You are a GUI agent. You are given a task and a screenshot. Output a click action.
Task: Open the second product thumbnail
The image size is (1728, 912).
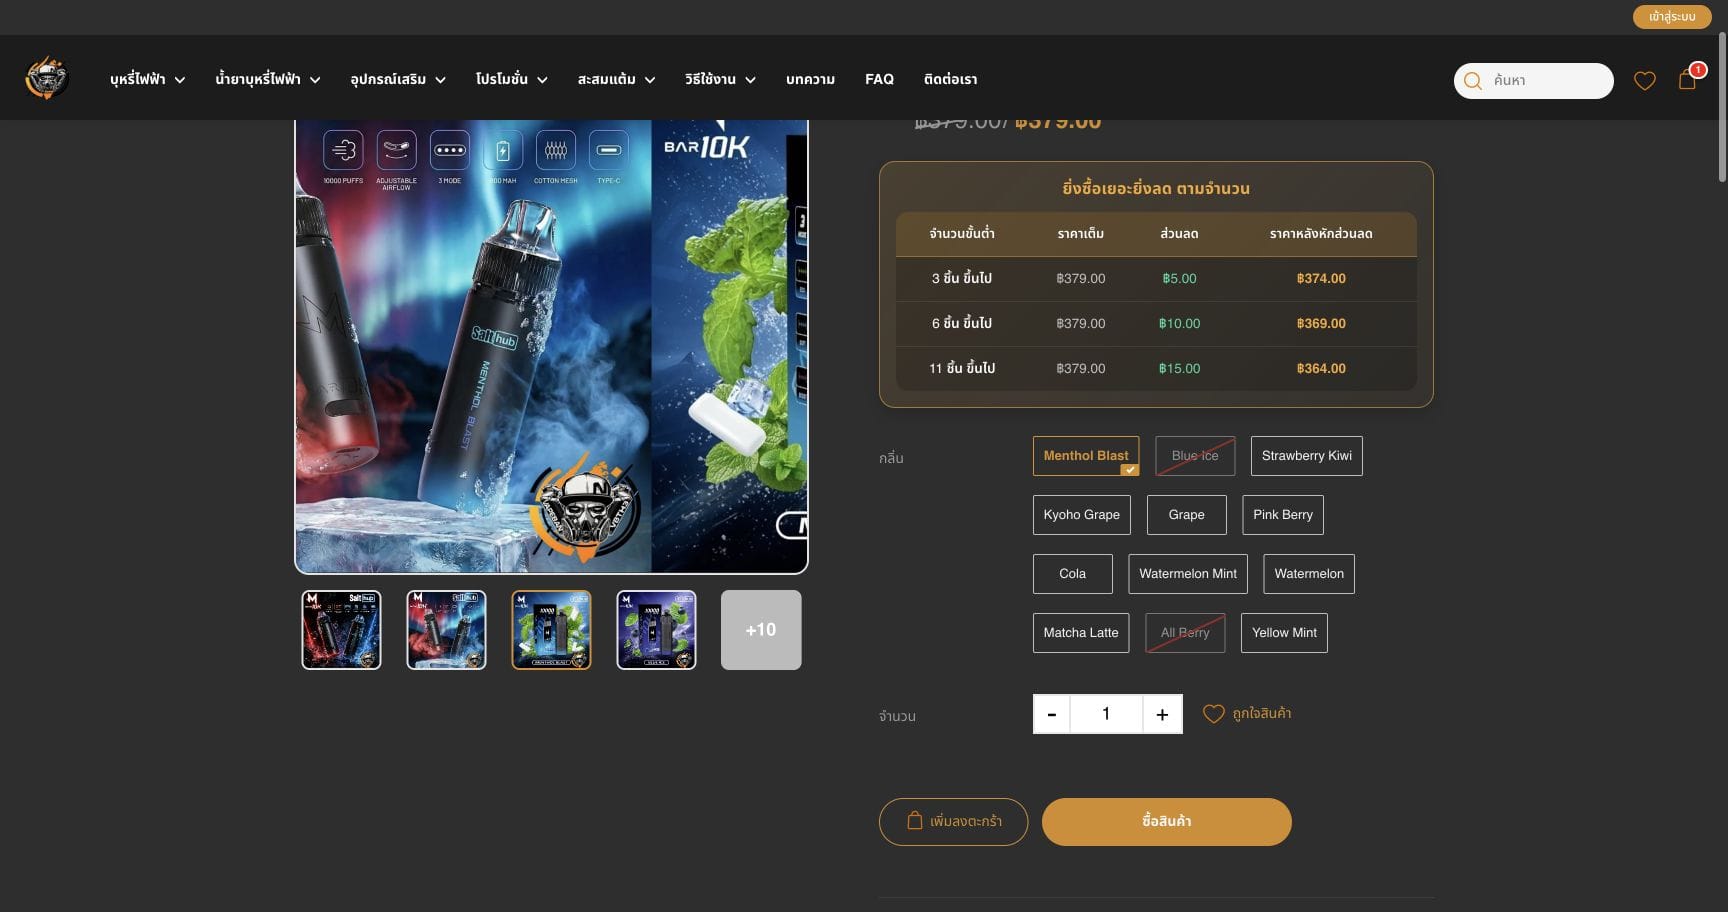coord(446,630)
